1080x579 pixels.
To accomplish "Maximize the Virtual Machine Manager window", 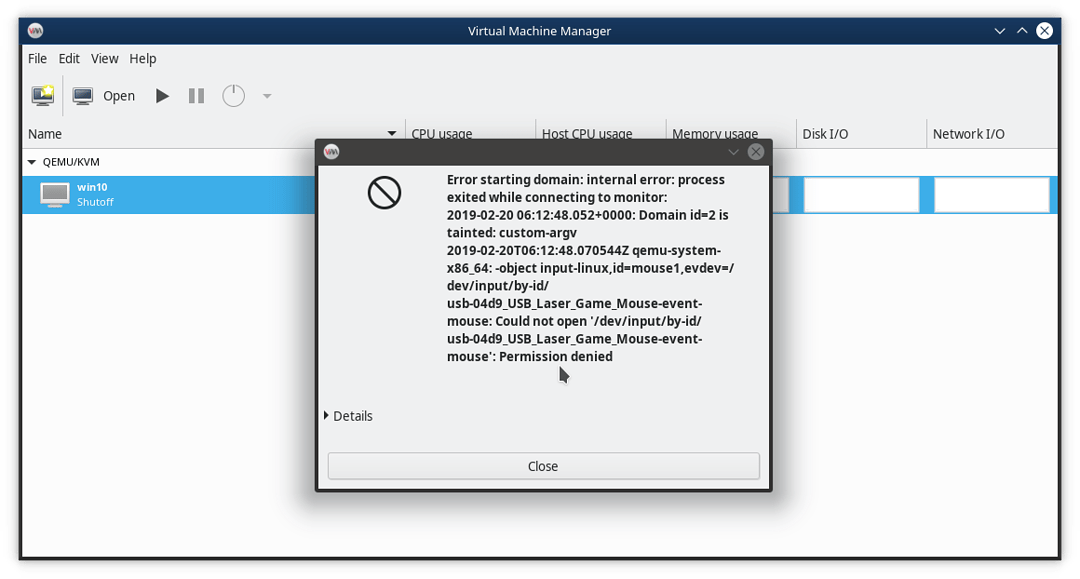I will (1022, 31).
